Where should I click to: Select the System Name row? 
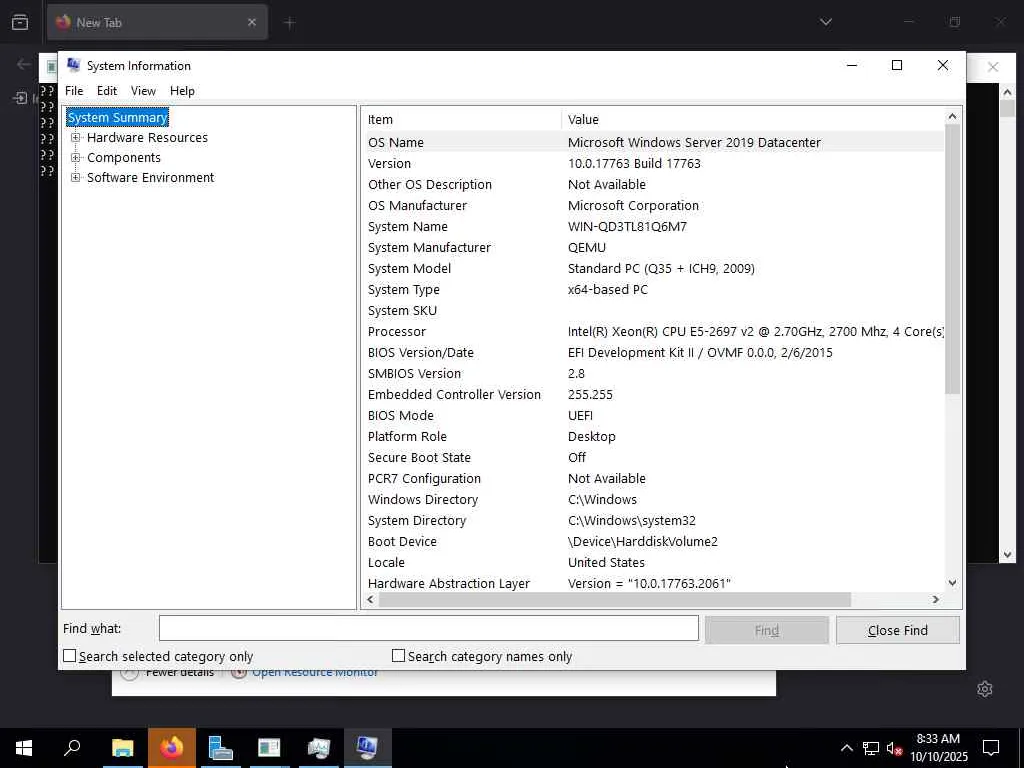(653, 227)
